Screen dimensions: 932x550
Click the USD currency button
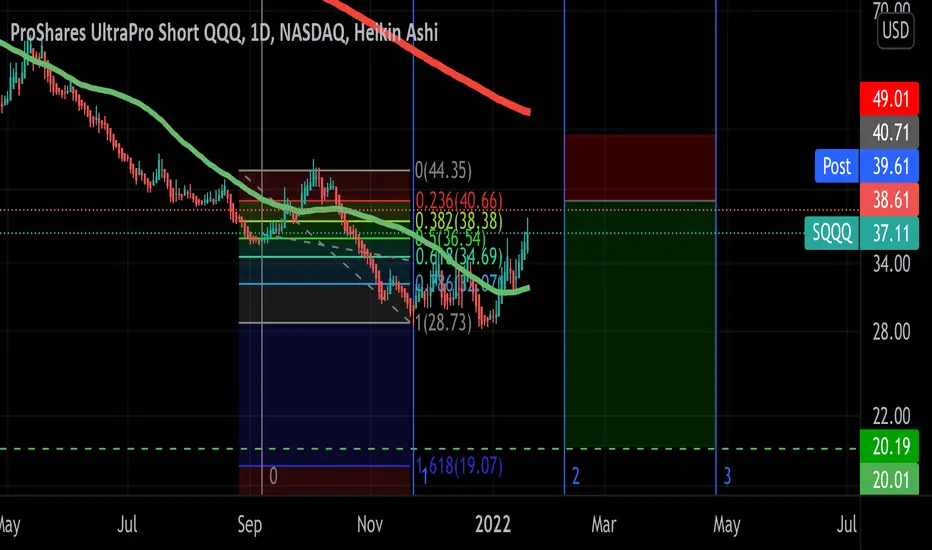click(x=895, y=30)
